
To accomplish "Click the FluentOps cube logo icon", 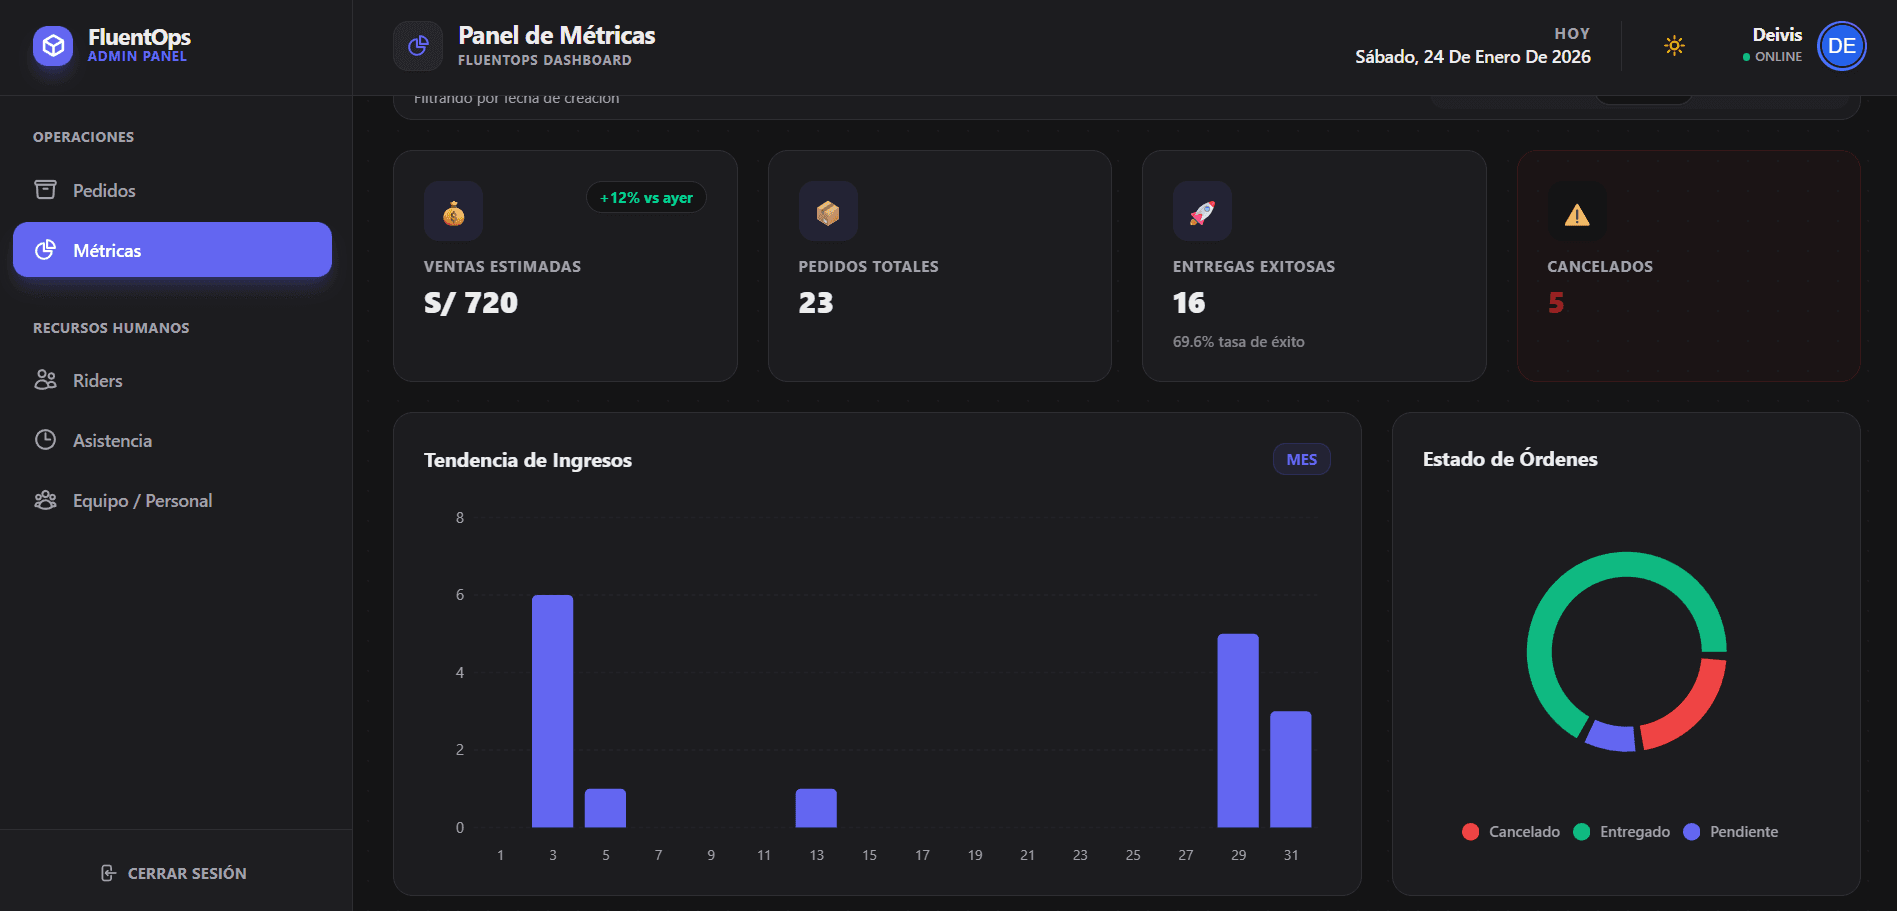I will tap(53, 46).
